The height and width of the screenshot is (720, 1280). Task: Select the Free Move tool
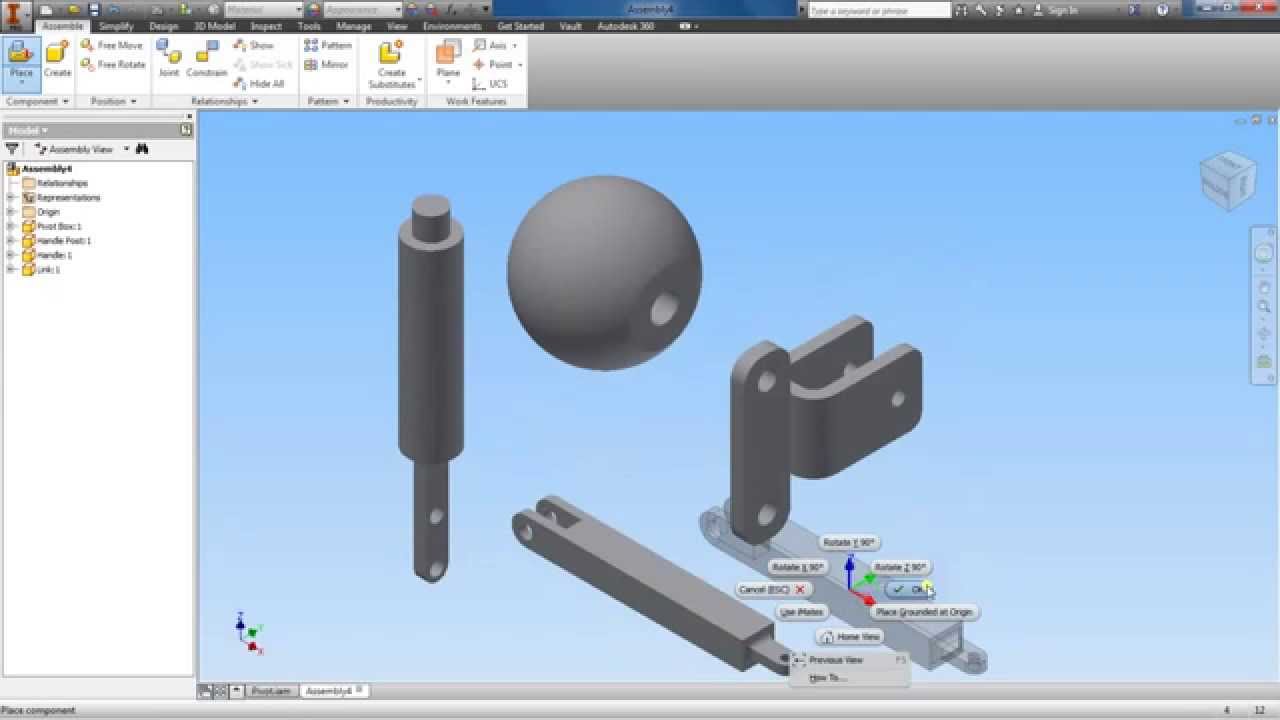click(x=112, y=45)
